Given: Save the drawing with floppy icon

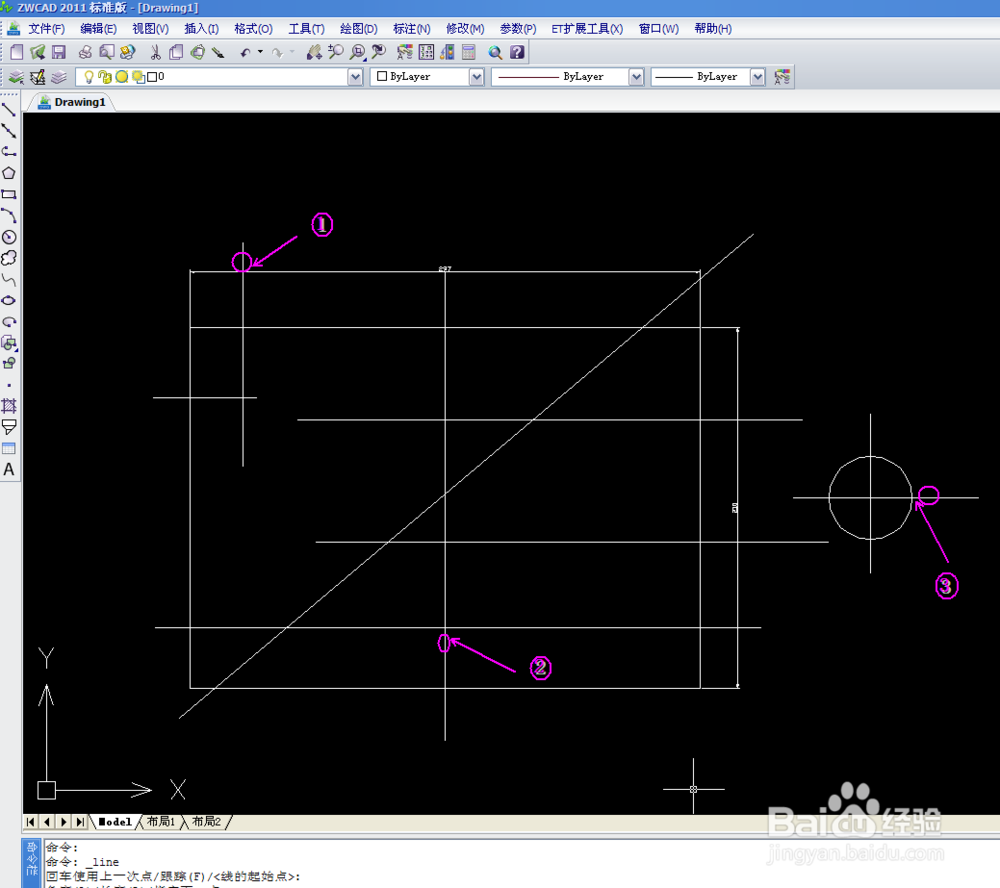Looking at the screenshot, I should tap(59, 52).
